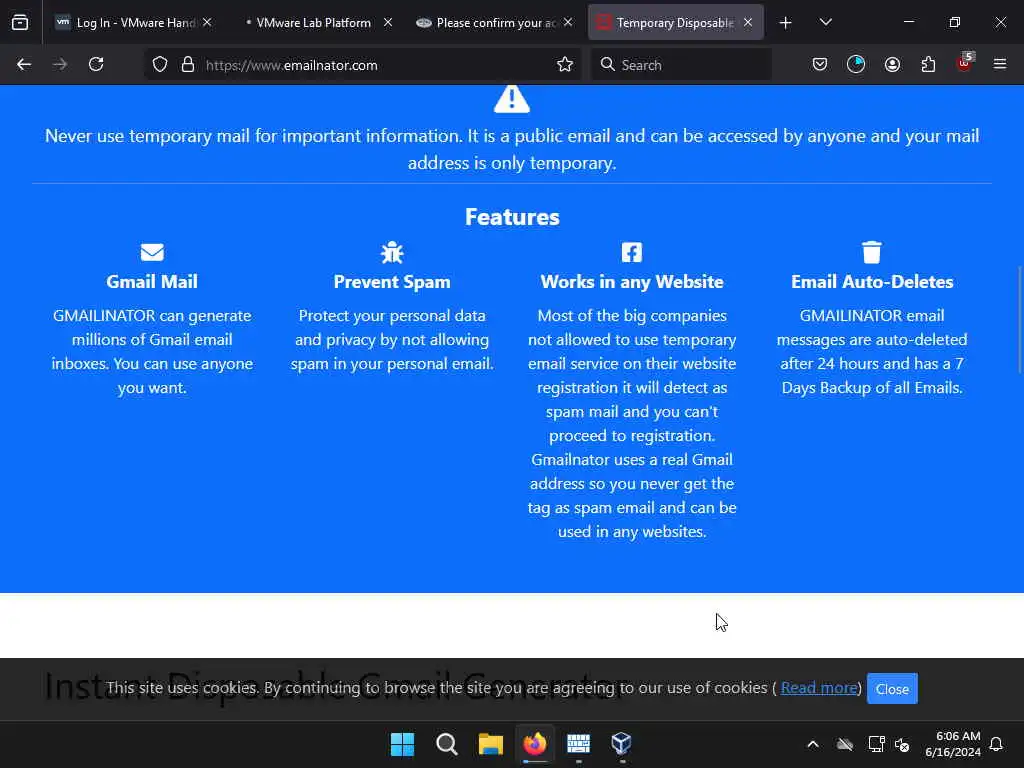Viewport: 1024px width, 768px height.
Task: Click Firefox icon in taskbar
Action: (534, 744)
